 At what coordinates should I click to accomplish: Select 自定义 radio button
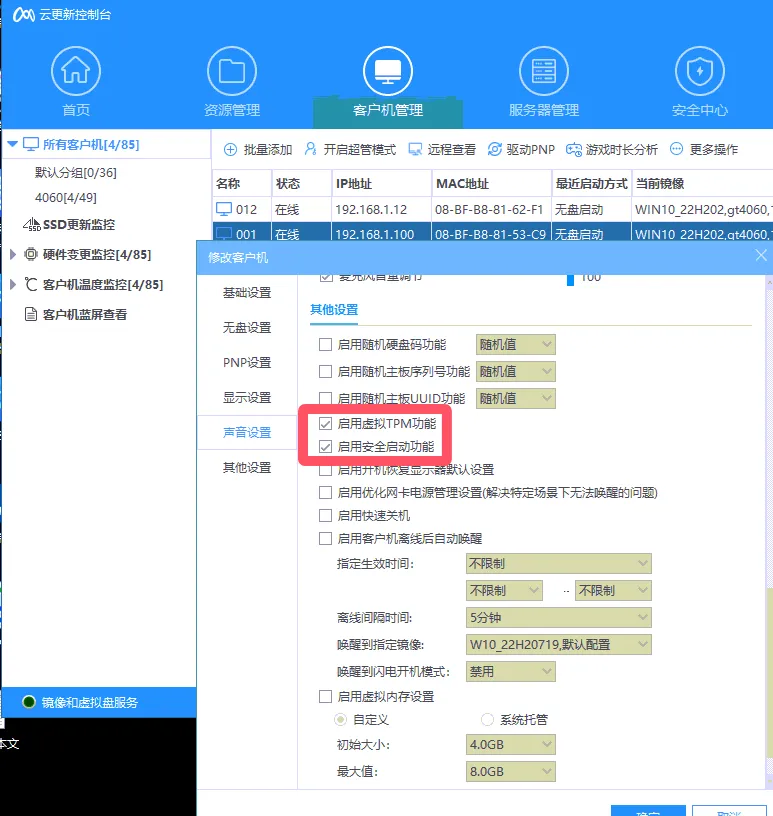[340, 720]
